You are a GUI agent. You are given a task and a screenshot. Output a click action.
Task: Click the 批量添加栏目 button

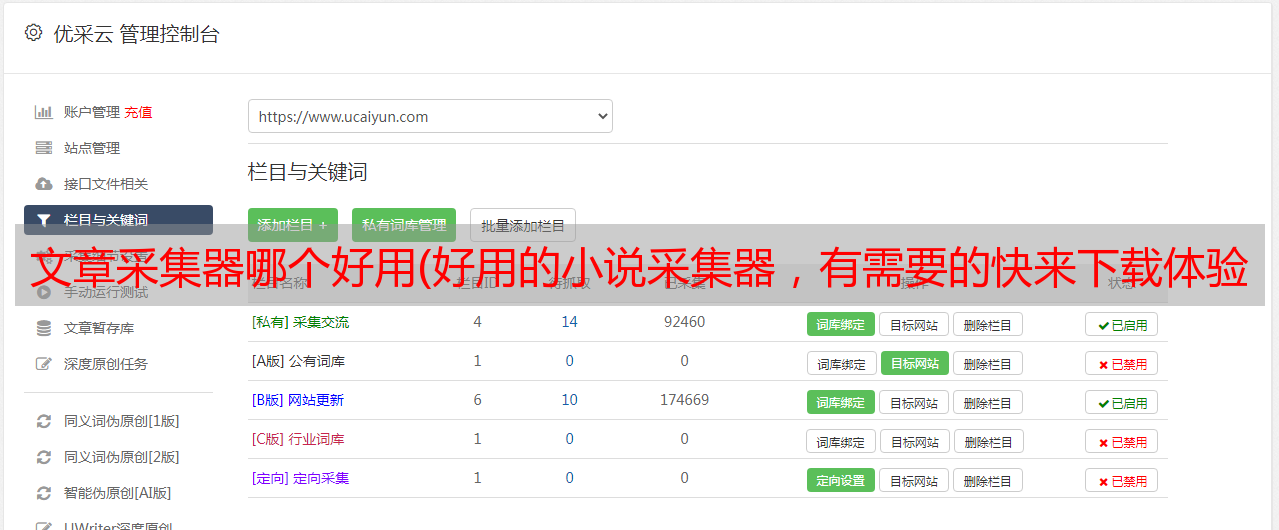coord(523,225)
